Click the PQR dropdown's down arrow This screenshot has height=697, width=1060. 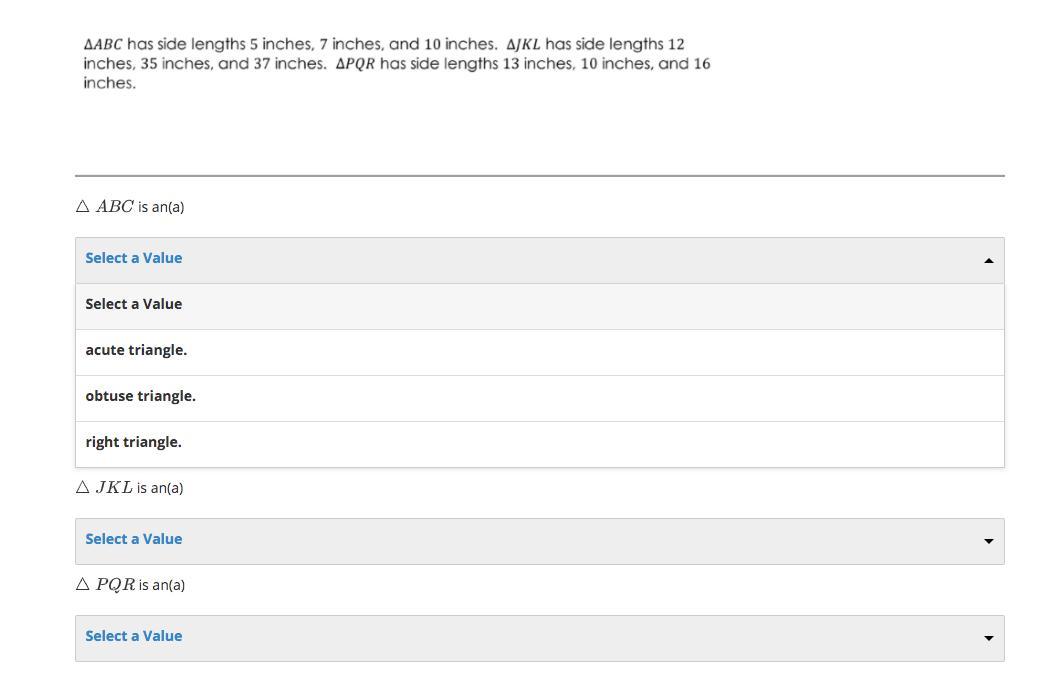pos(988,638)
